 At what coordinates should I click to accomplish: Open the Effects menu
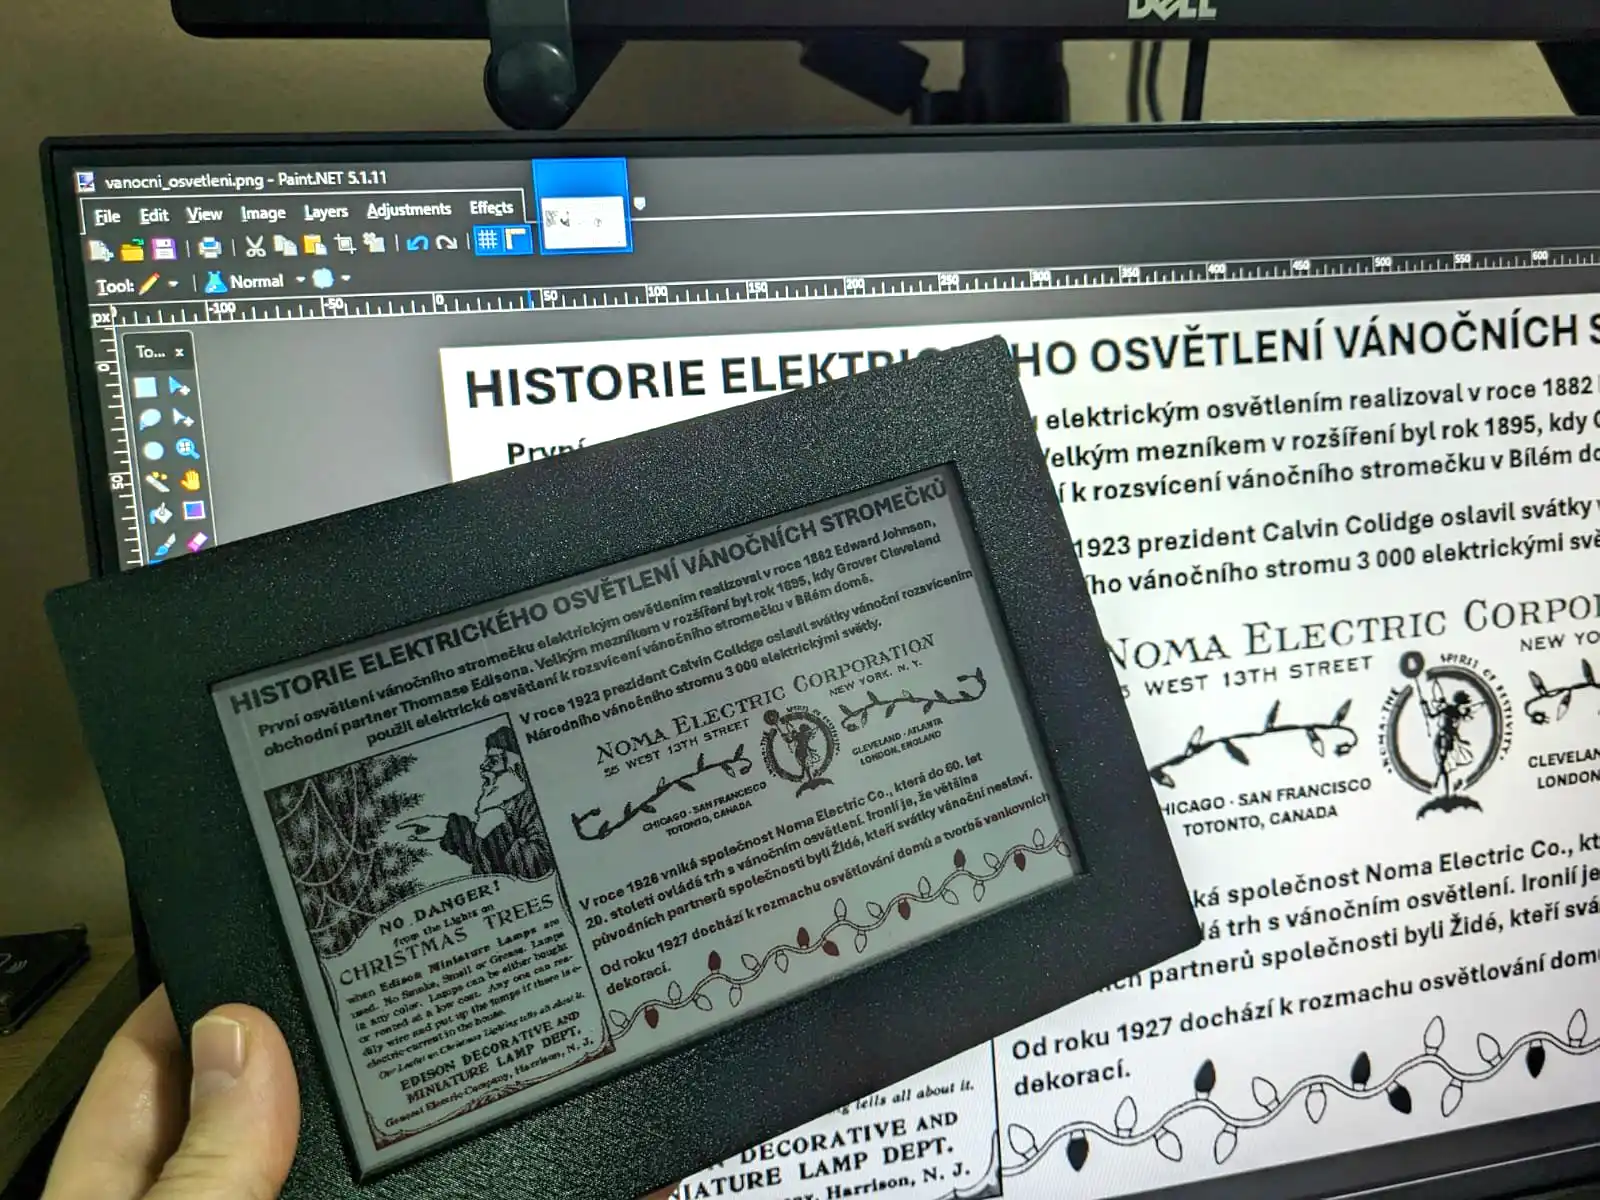point(491,208)
